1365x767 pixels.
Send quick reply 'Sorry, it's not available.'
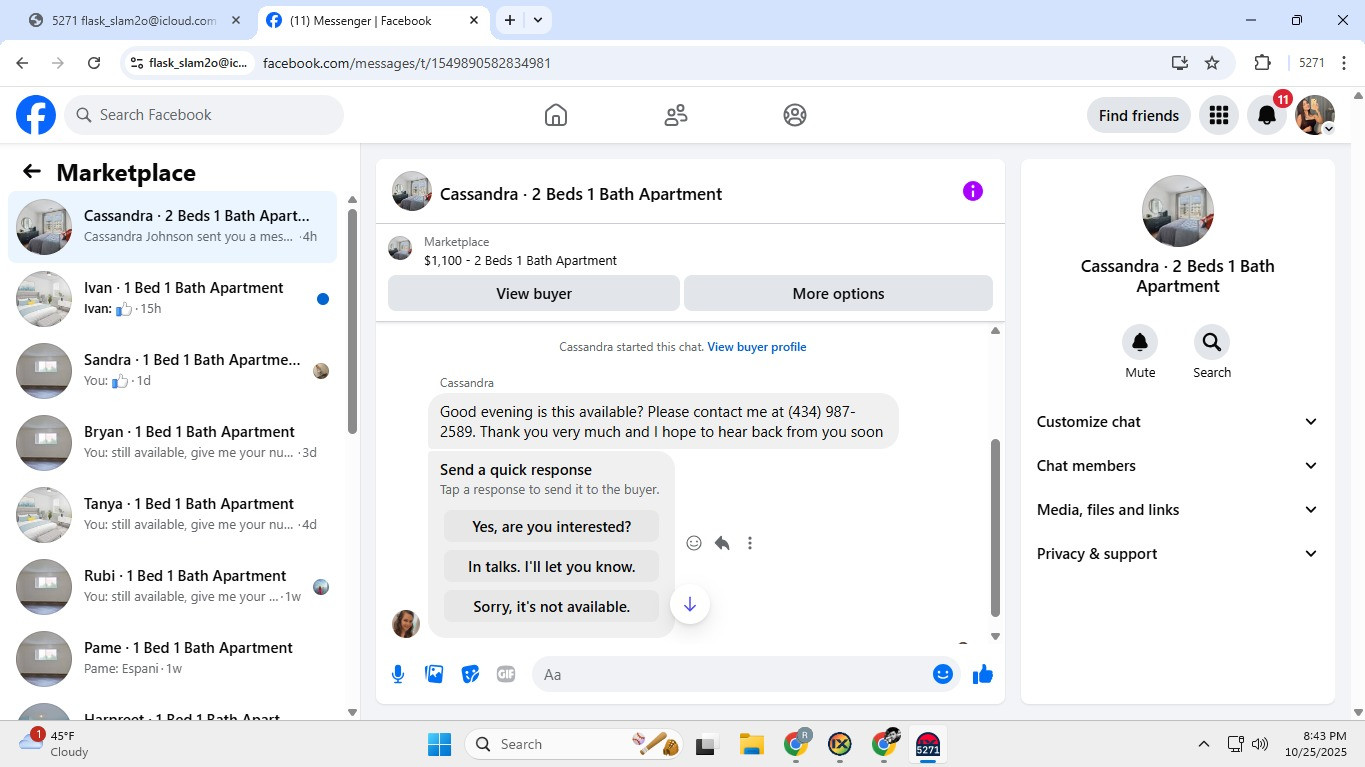click(552, 607)
